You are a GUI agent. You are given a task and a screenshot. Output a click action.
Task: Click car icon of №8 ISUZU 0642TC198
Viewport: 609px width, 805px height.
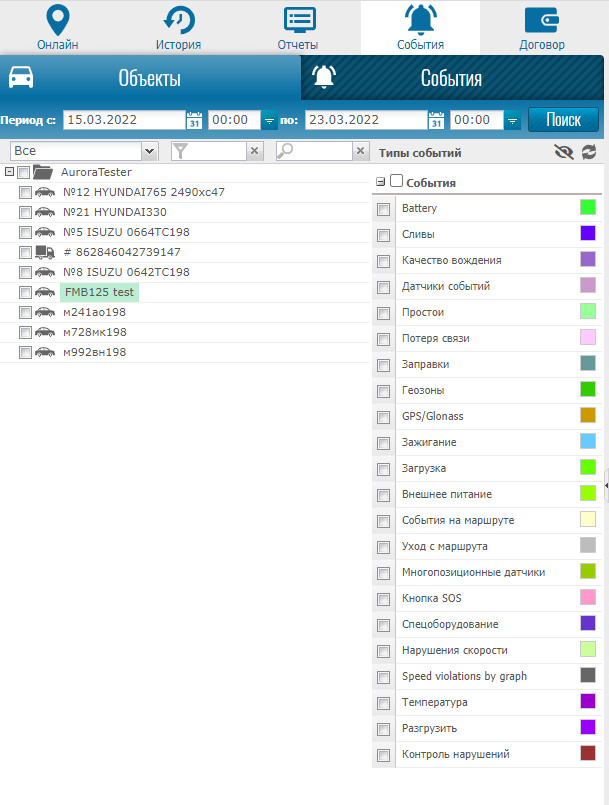tap(45, 272)
